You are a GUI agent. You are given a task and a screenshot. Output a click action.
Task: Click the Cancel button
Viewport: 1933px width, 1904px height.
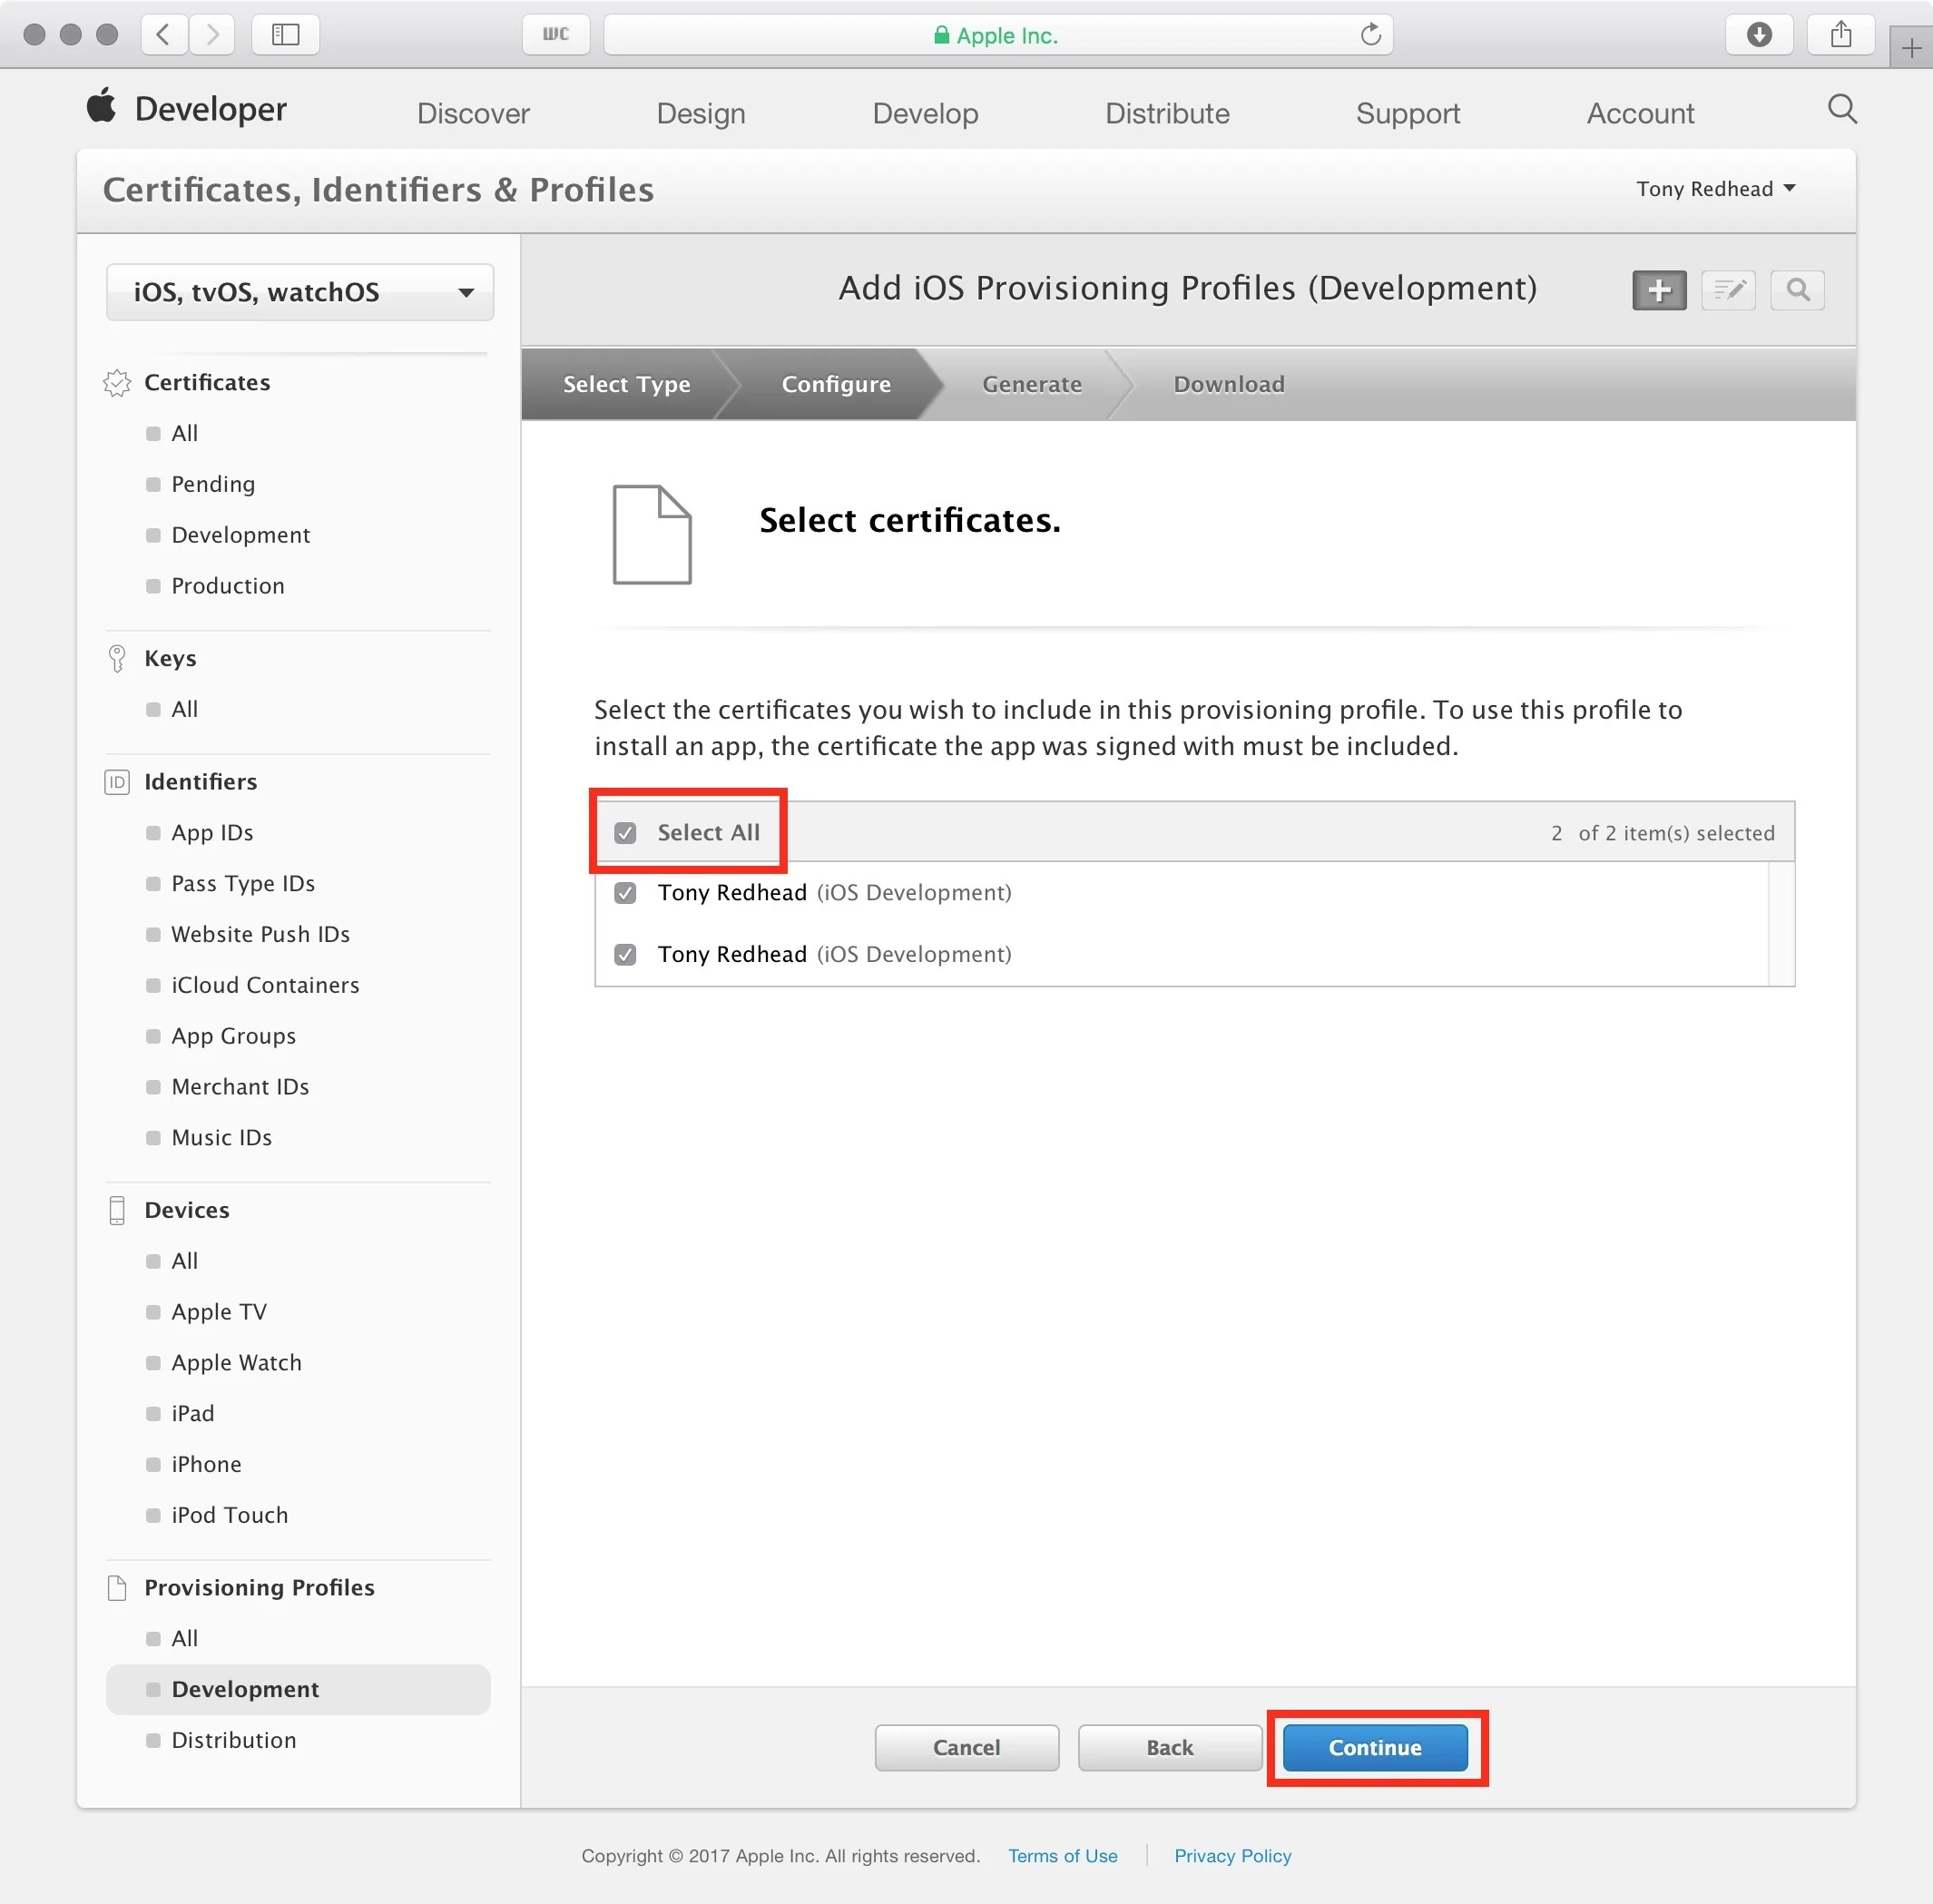[966, 1747]
